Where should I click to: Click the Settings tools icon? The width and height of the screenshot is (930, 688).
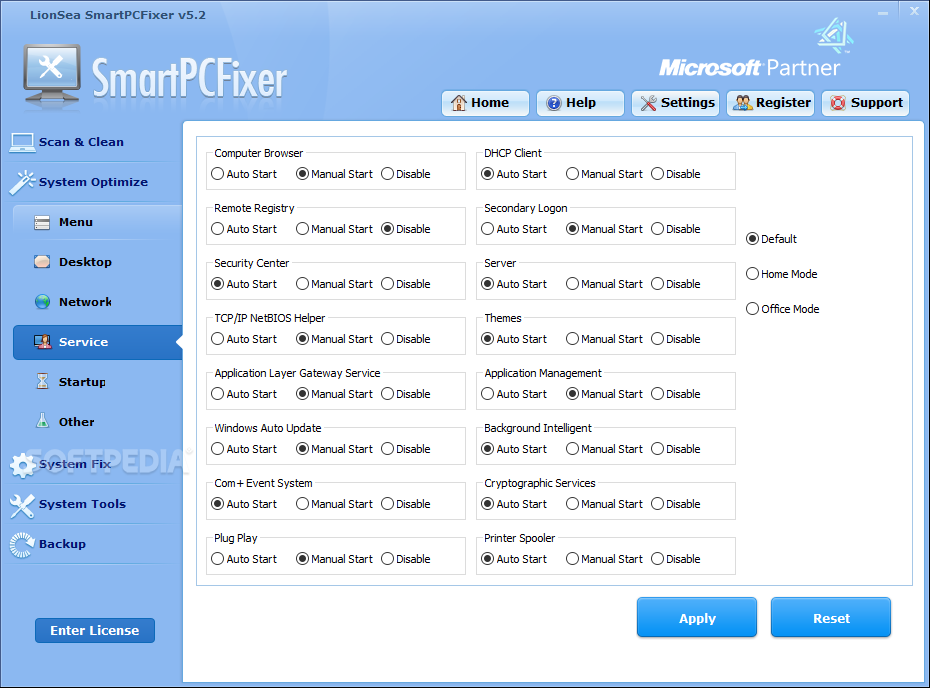(x=648, y=103)
